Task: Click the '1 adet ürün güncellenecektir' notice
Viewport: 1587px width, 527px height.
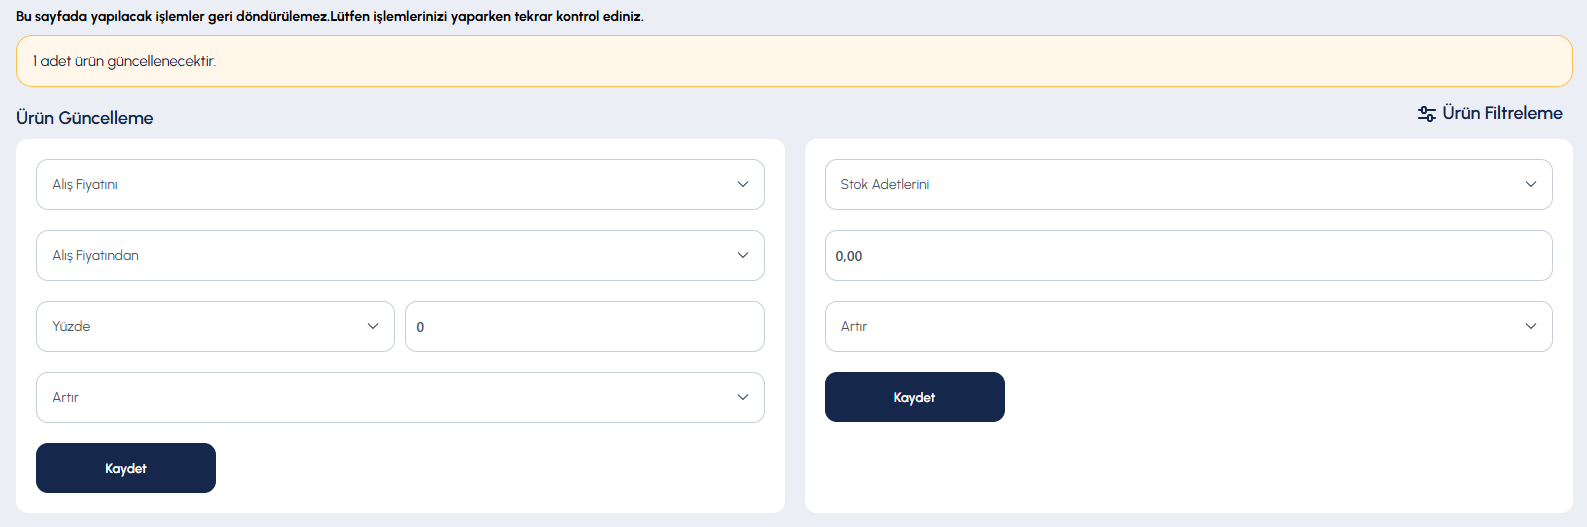Action: point(125,62)
